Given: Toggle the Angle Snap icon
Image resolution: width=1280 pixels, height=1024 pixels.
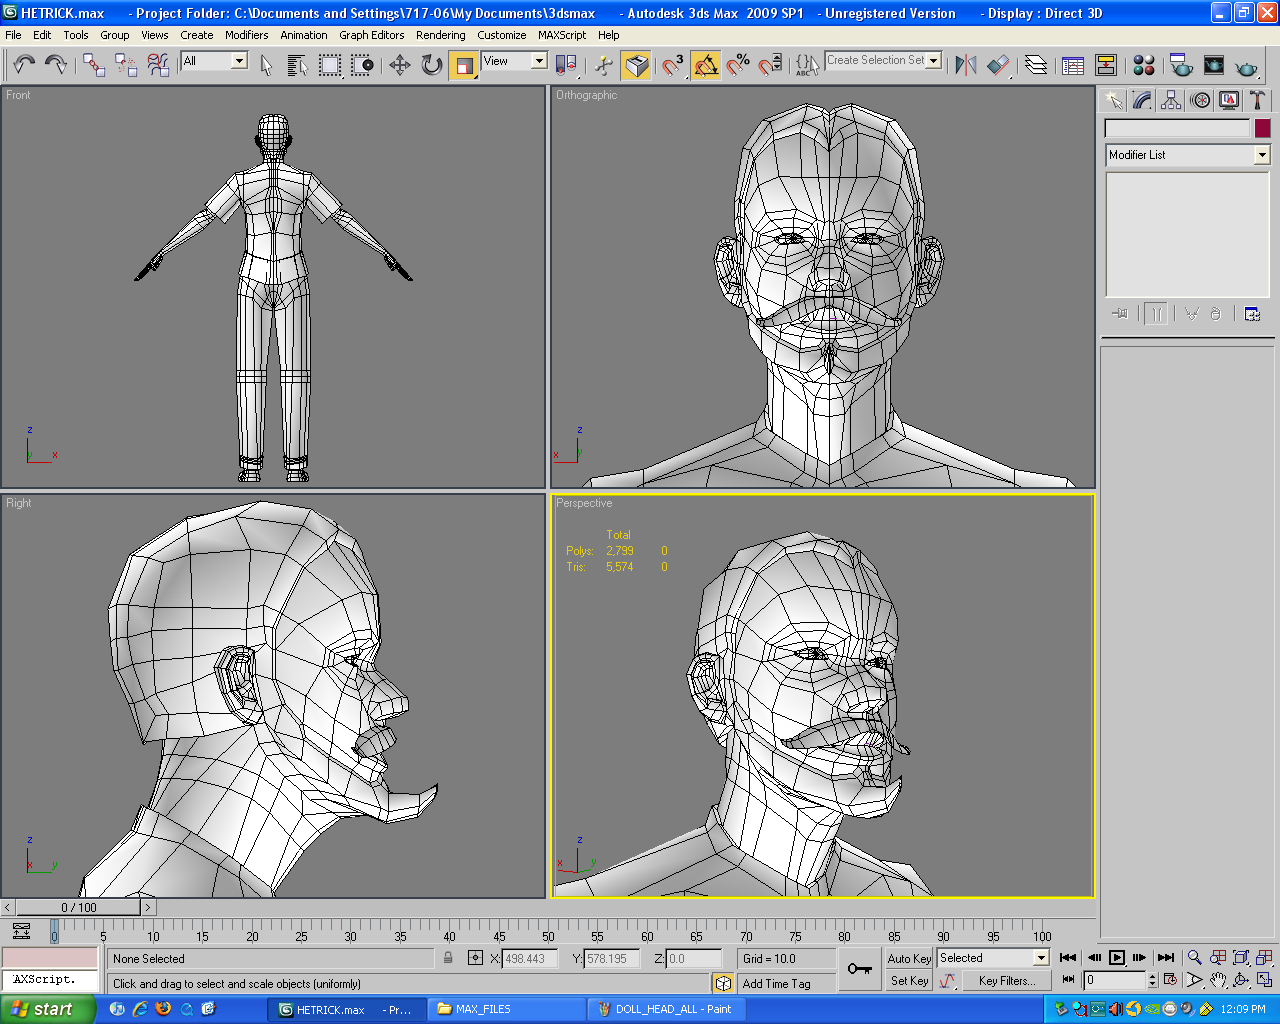Looking at the screenshot, I should (x=706, y=65).
